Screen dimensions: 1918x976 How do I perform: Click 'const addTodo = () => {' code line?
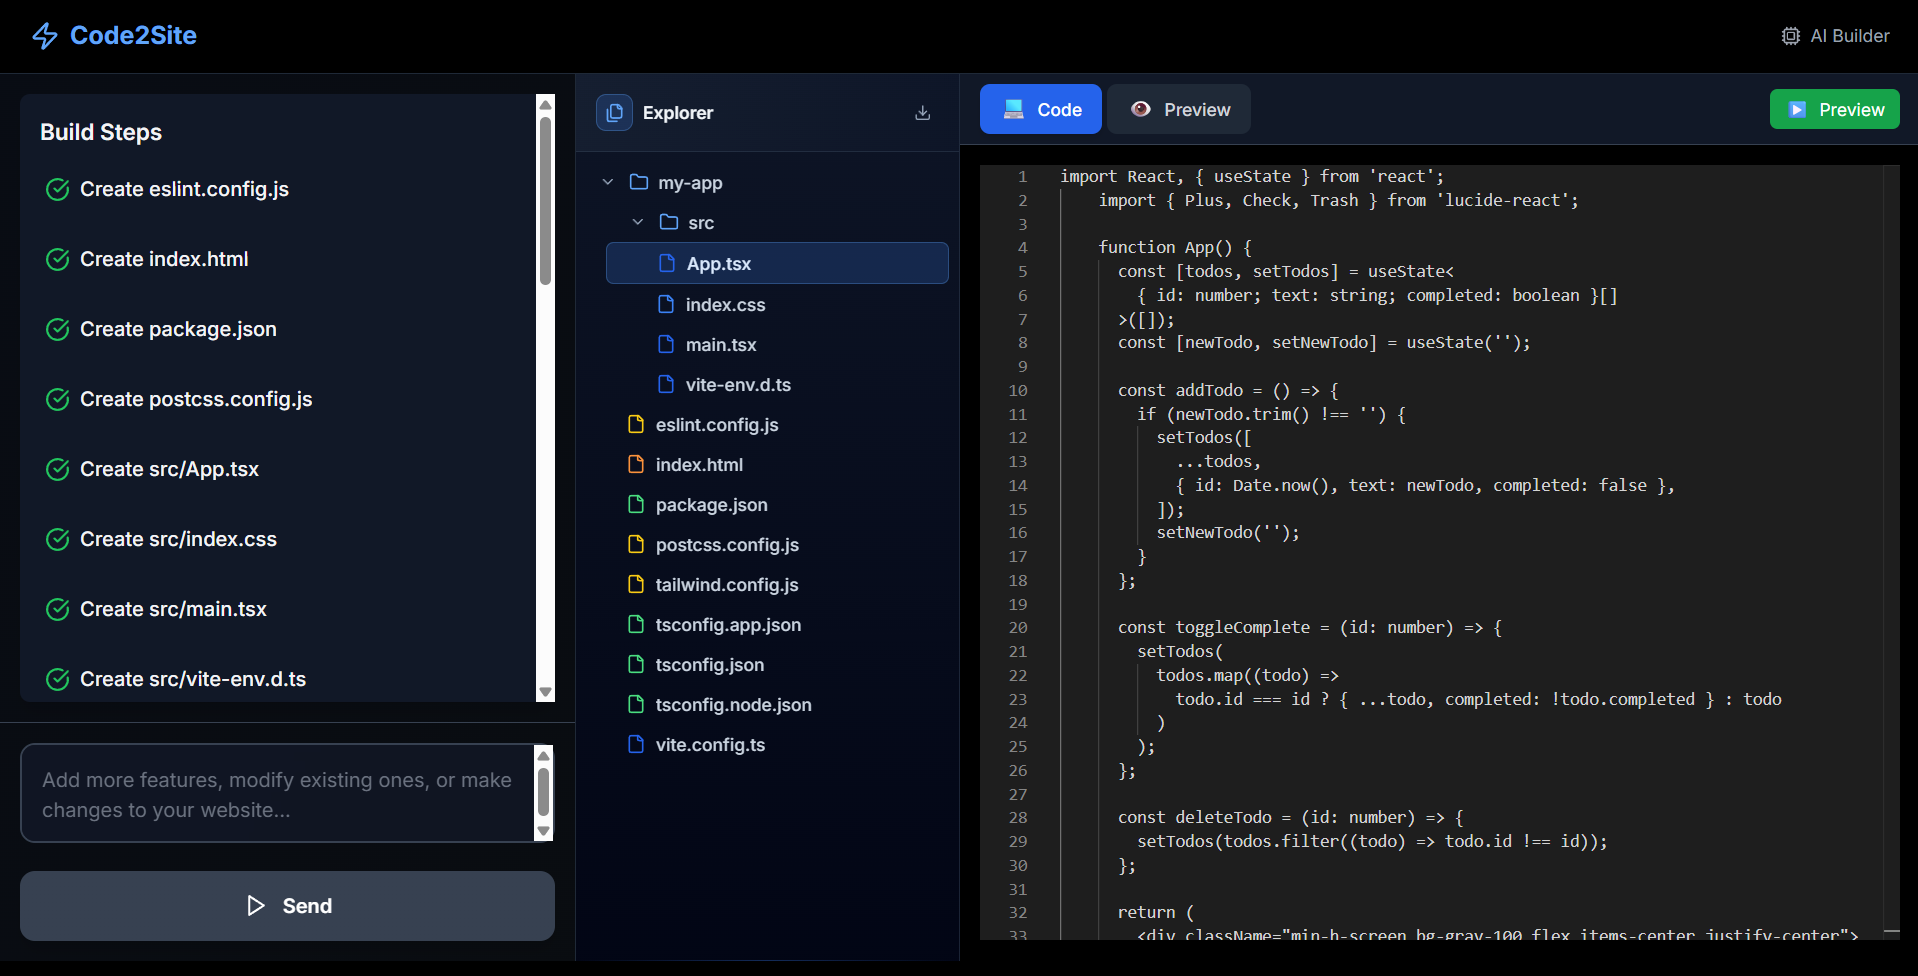(1228, 390)
